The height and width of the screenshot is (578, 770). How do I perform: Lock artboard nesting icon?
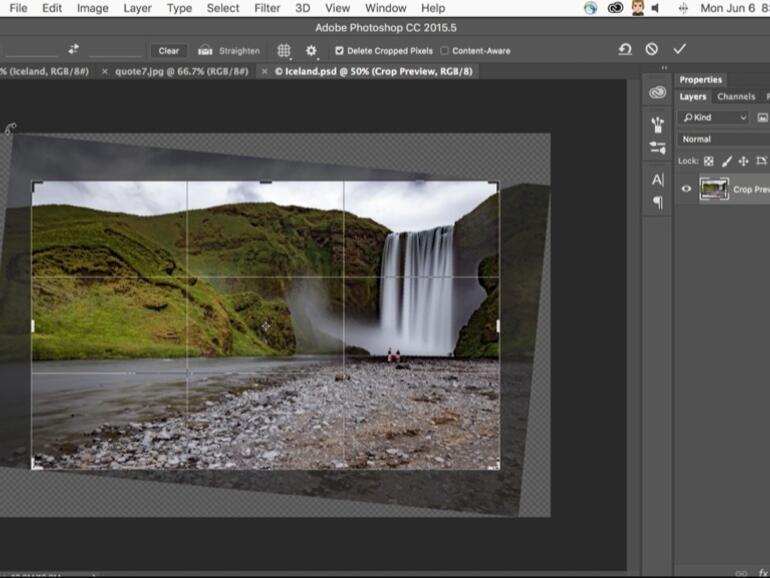click(761, 161)
